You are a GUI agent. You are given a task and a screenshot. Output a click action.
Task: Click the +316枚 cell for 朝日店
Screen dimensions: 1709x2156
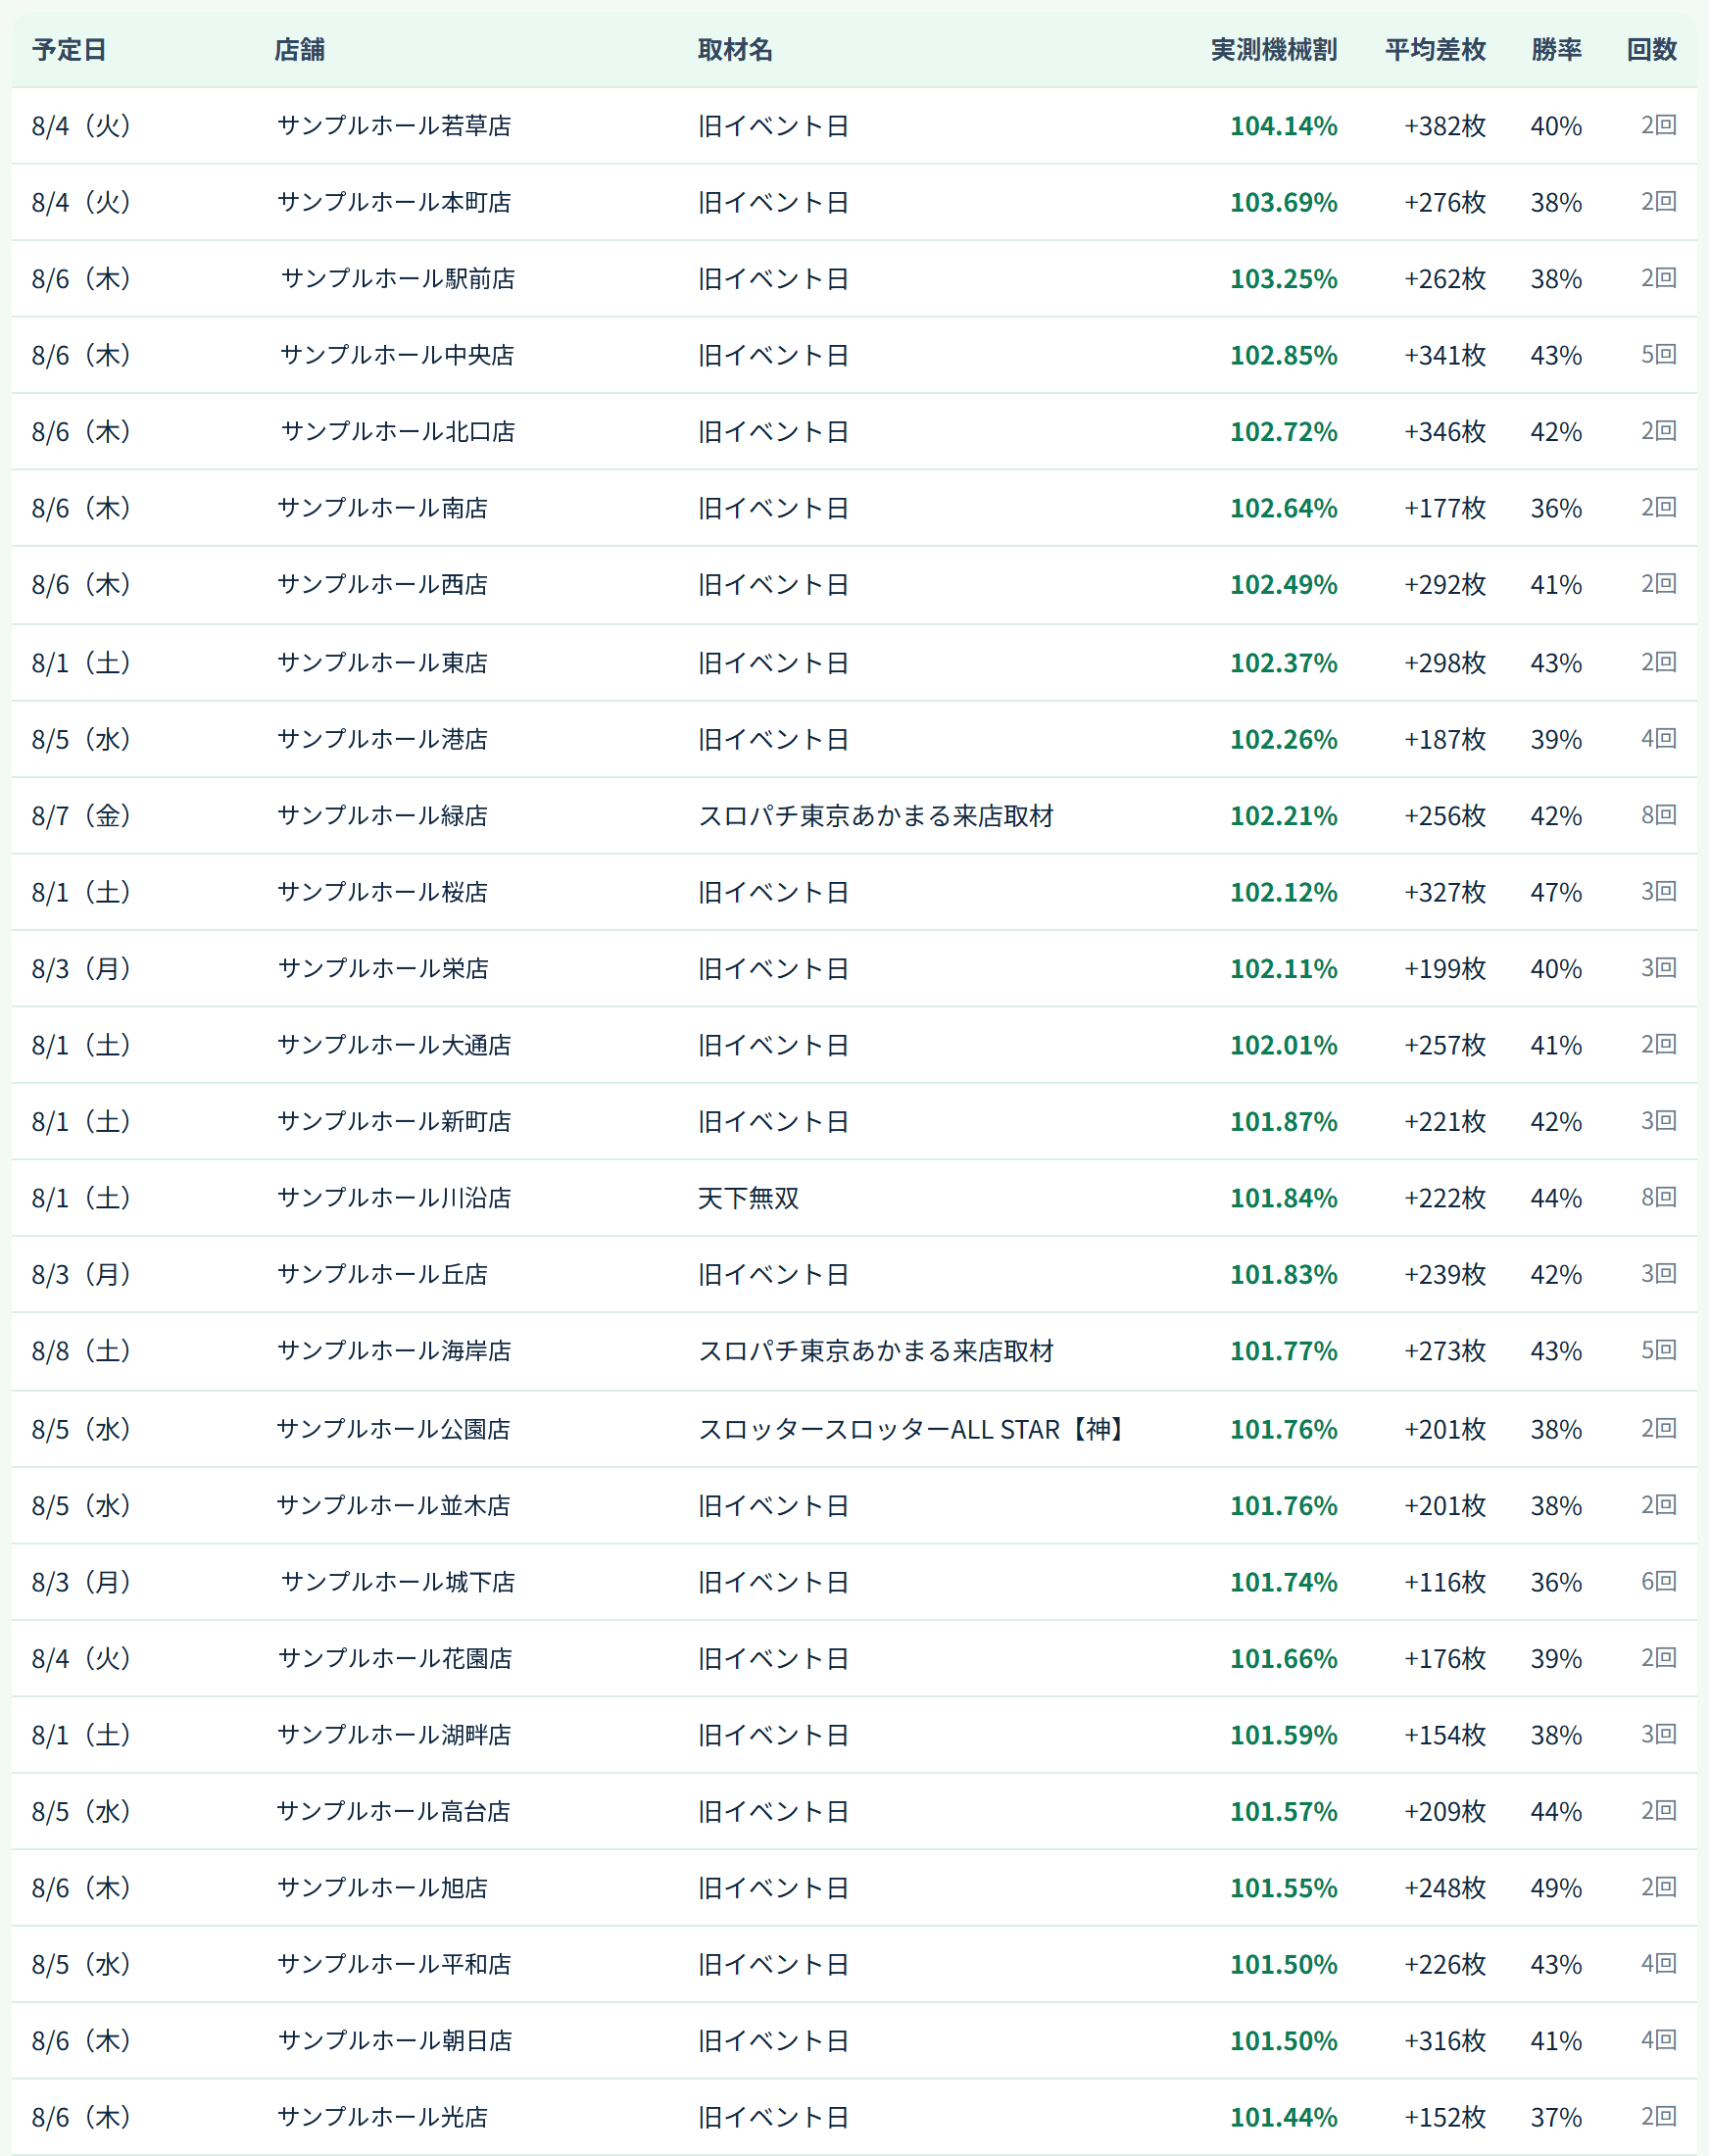[1445, 2042]
